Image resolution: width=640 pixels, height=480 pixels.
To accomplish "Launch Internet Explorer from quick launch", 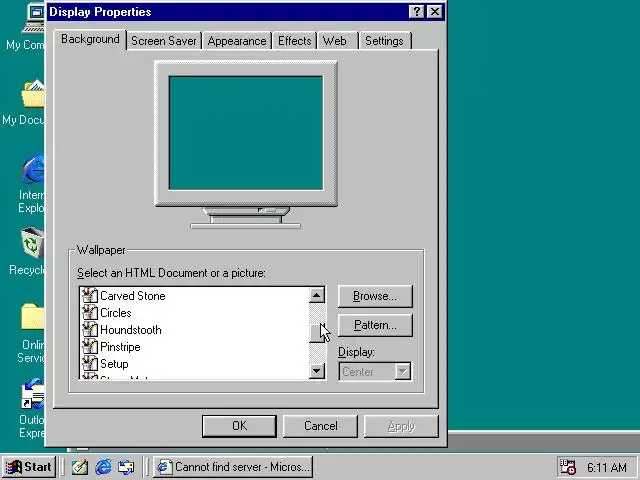I will (x=103, y=467).
